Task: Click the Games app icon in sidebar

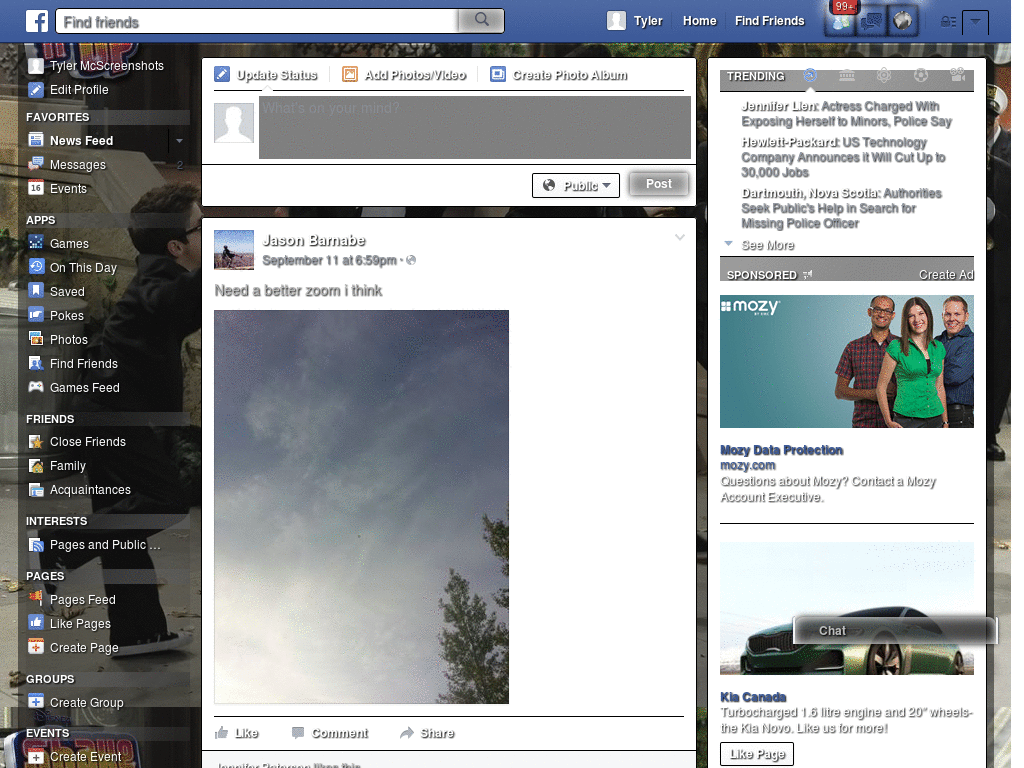Action: coord(36,243)
